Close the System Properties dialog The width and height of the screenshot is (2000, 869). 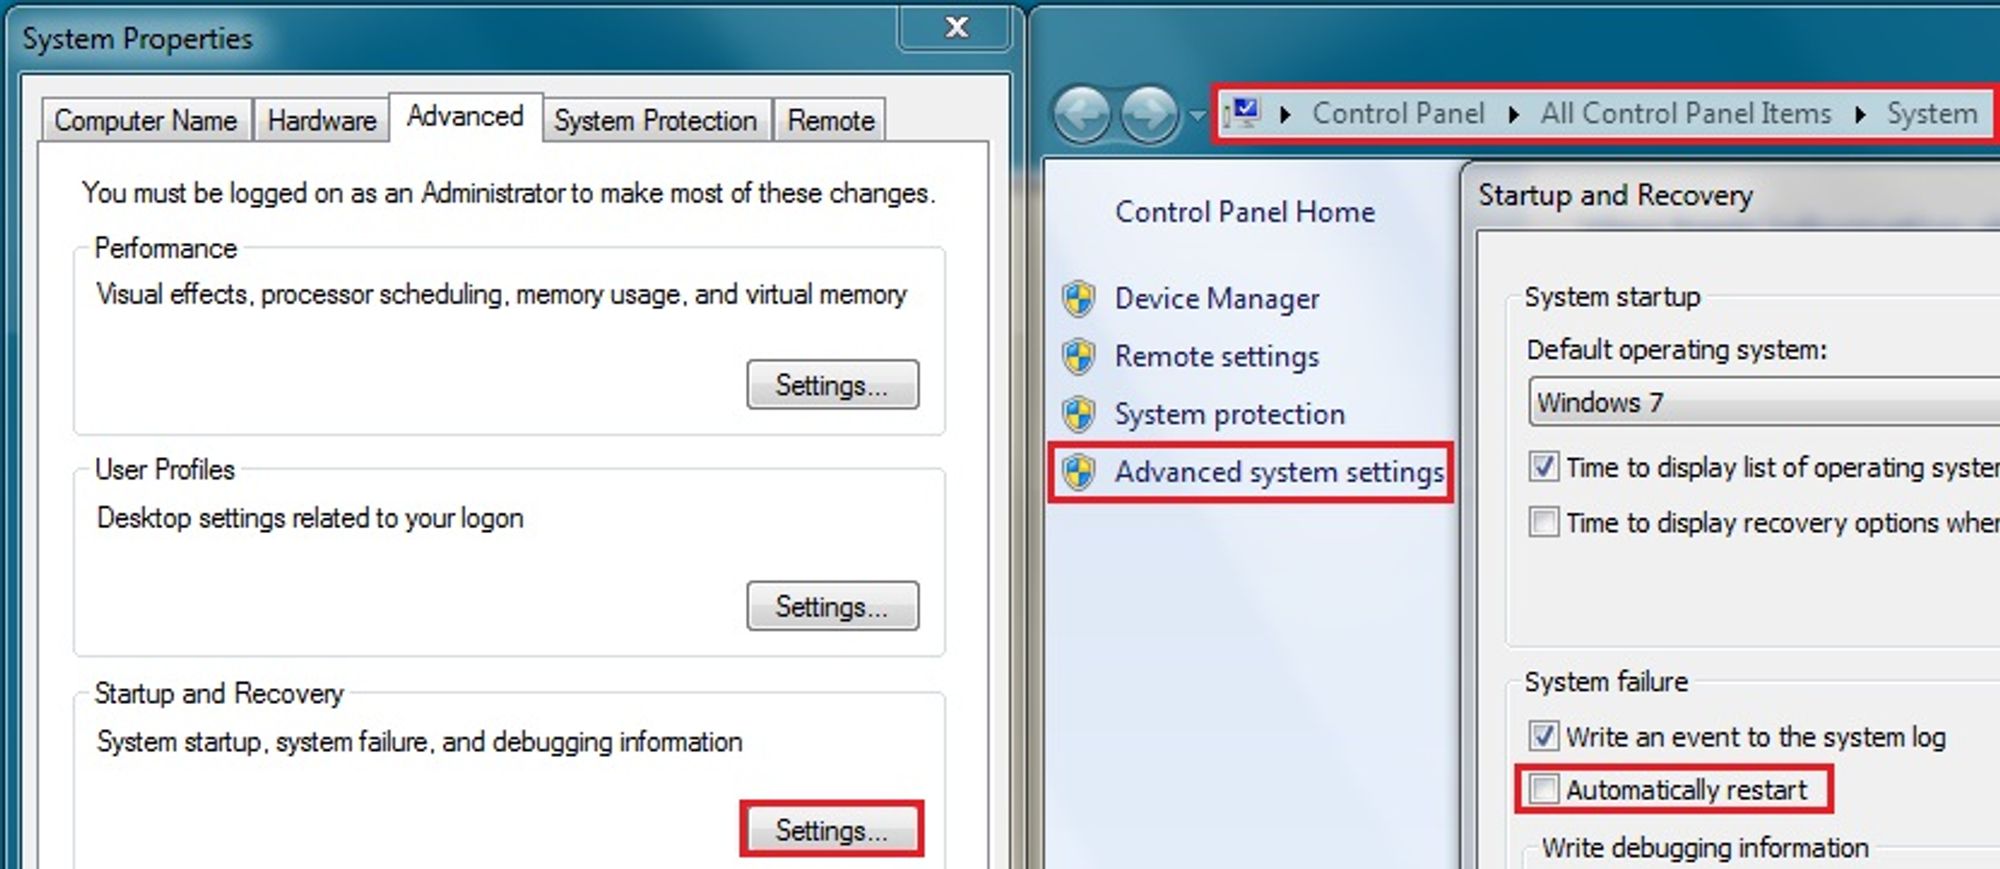point(956,27)
